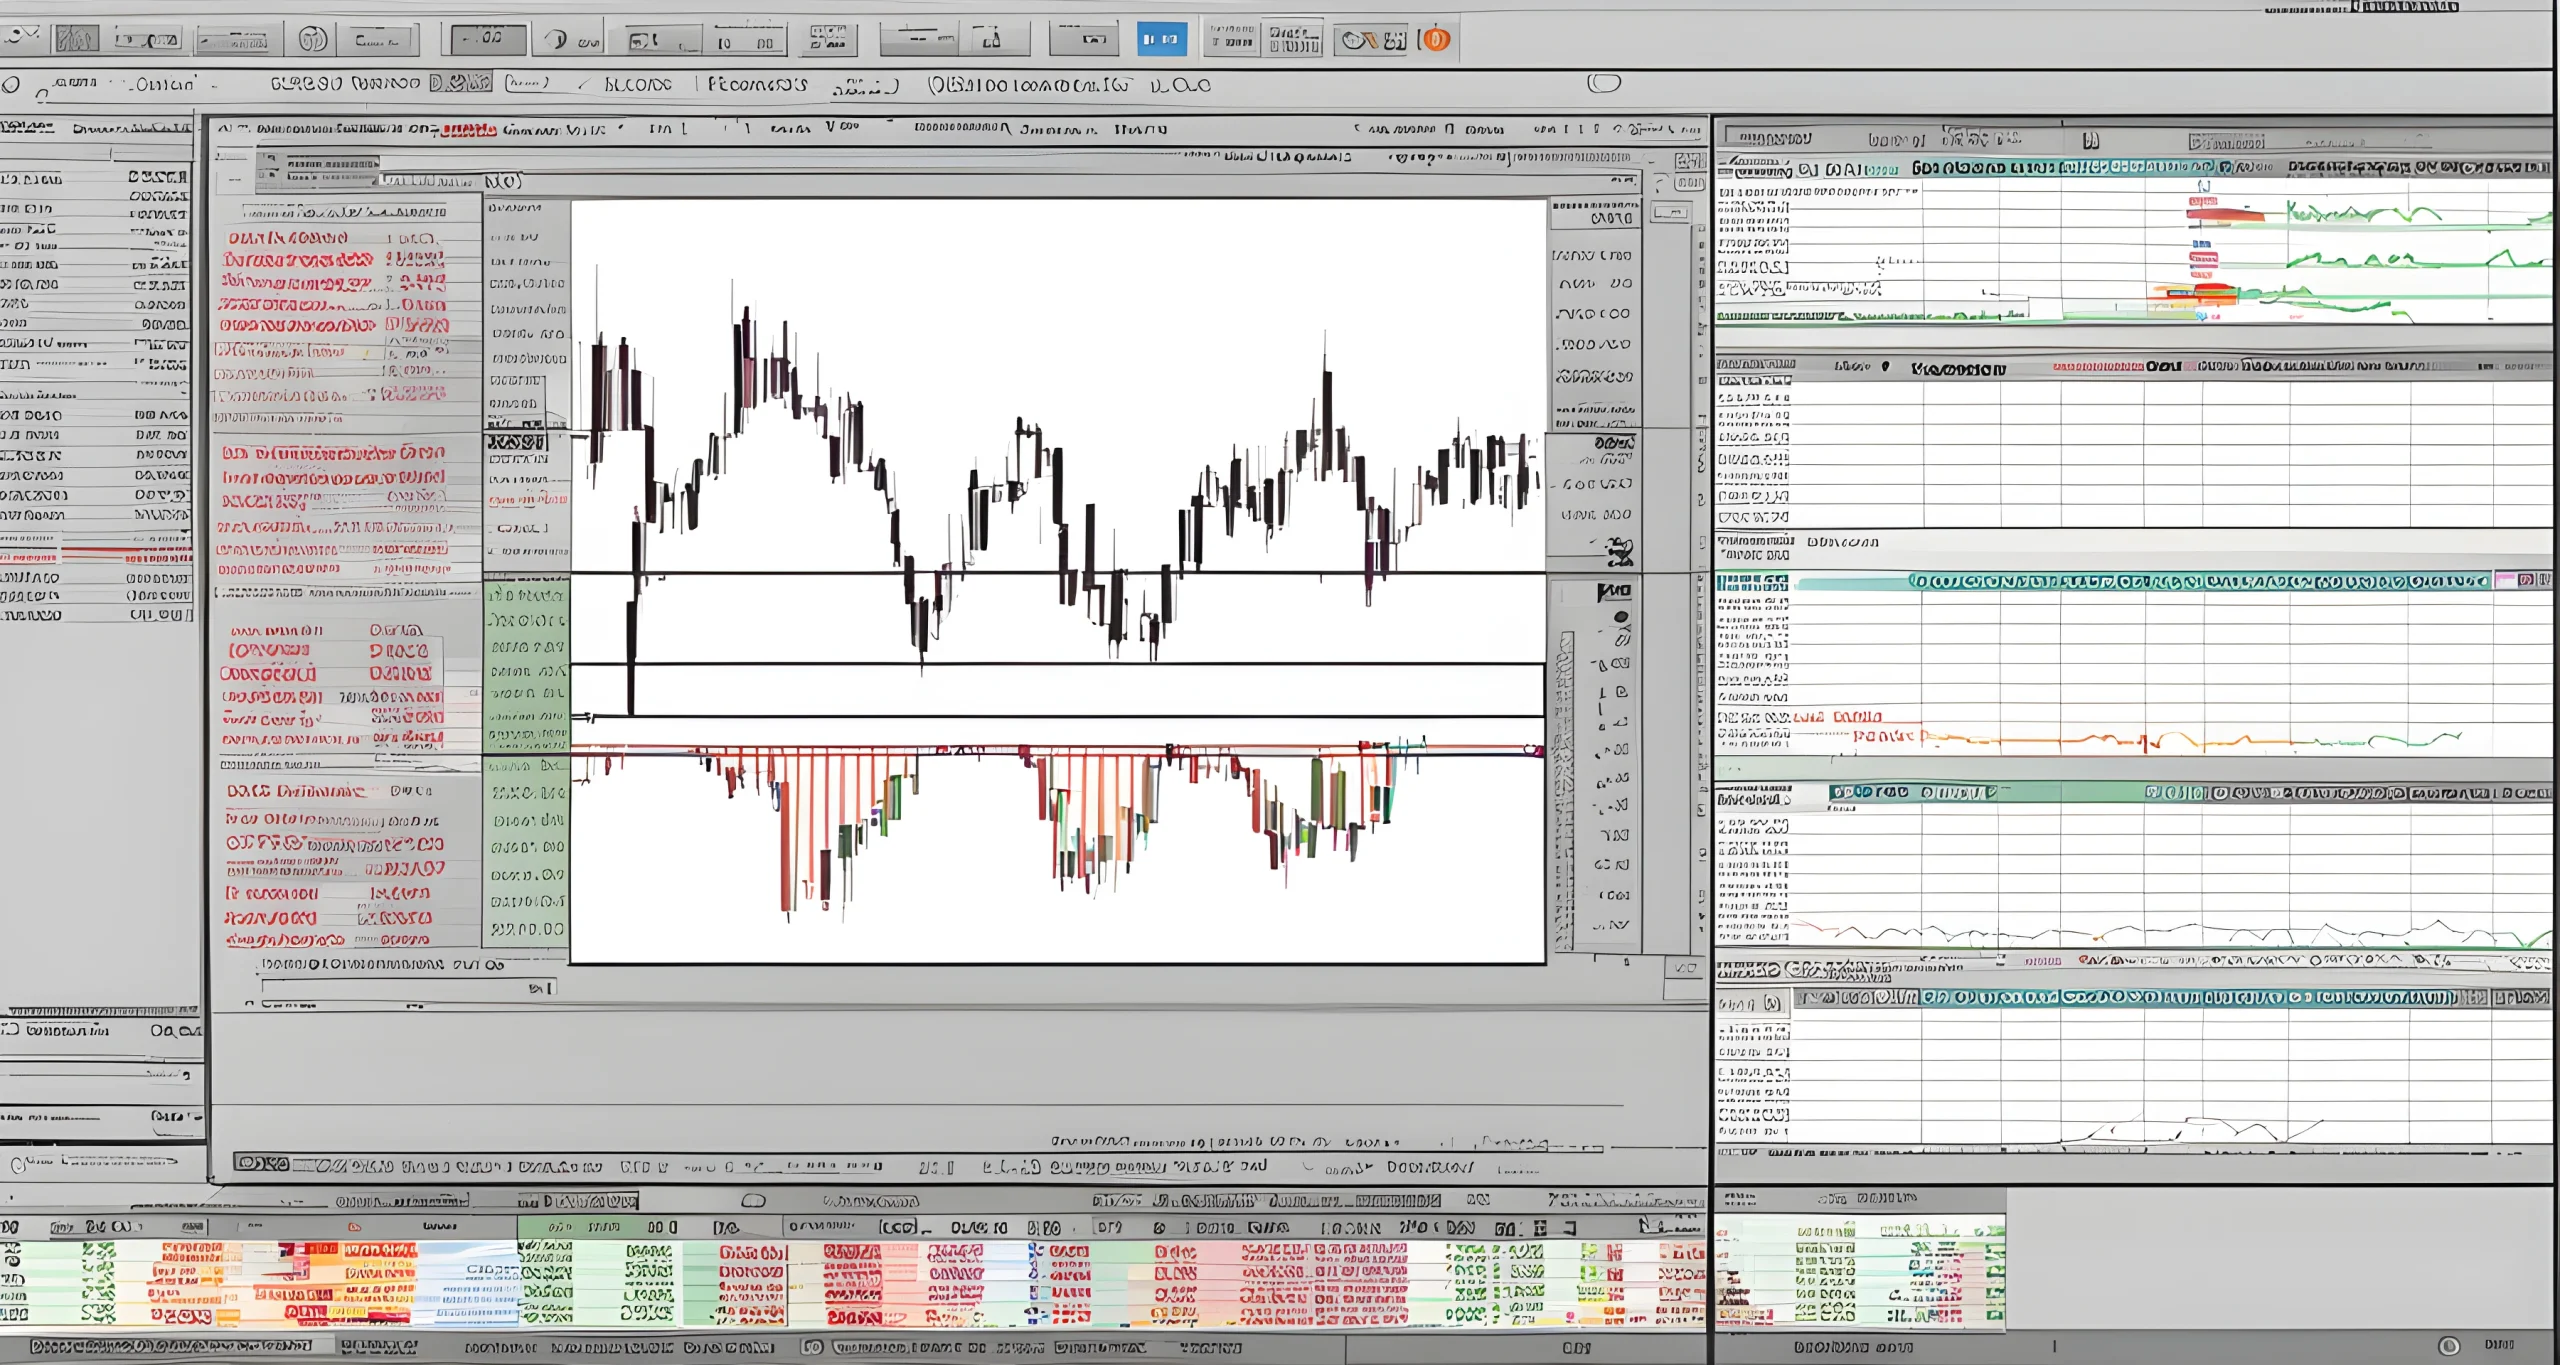
Task: Select the hatched chart icon near the toolbar's left
Action: 76,39
